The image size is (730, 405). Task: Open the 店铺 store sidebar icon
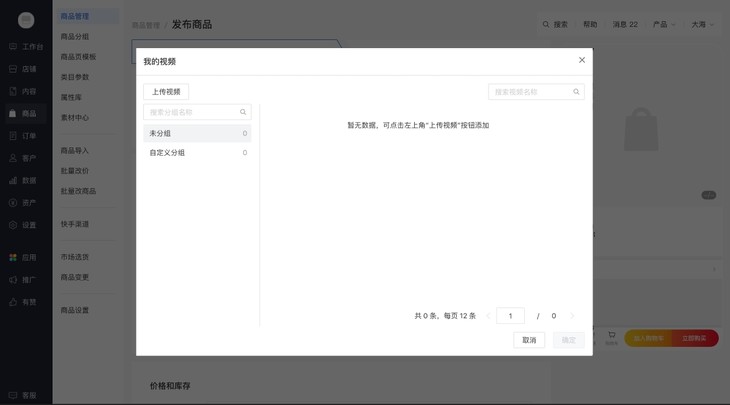(x=13, y=69)
